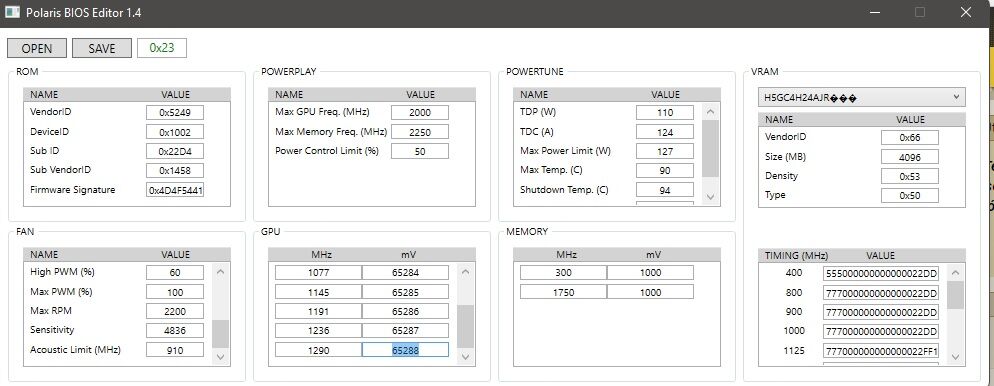
Task: Edit timing value for 800 MHz
Action: click(881, 293)
